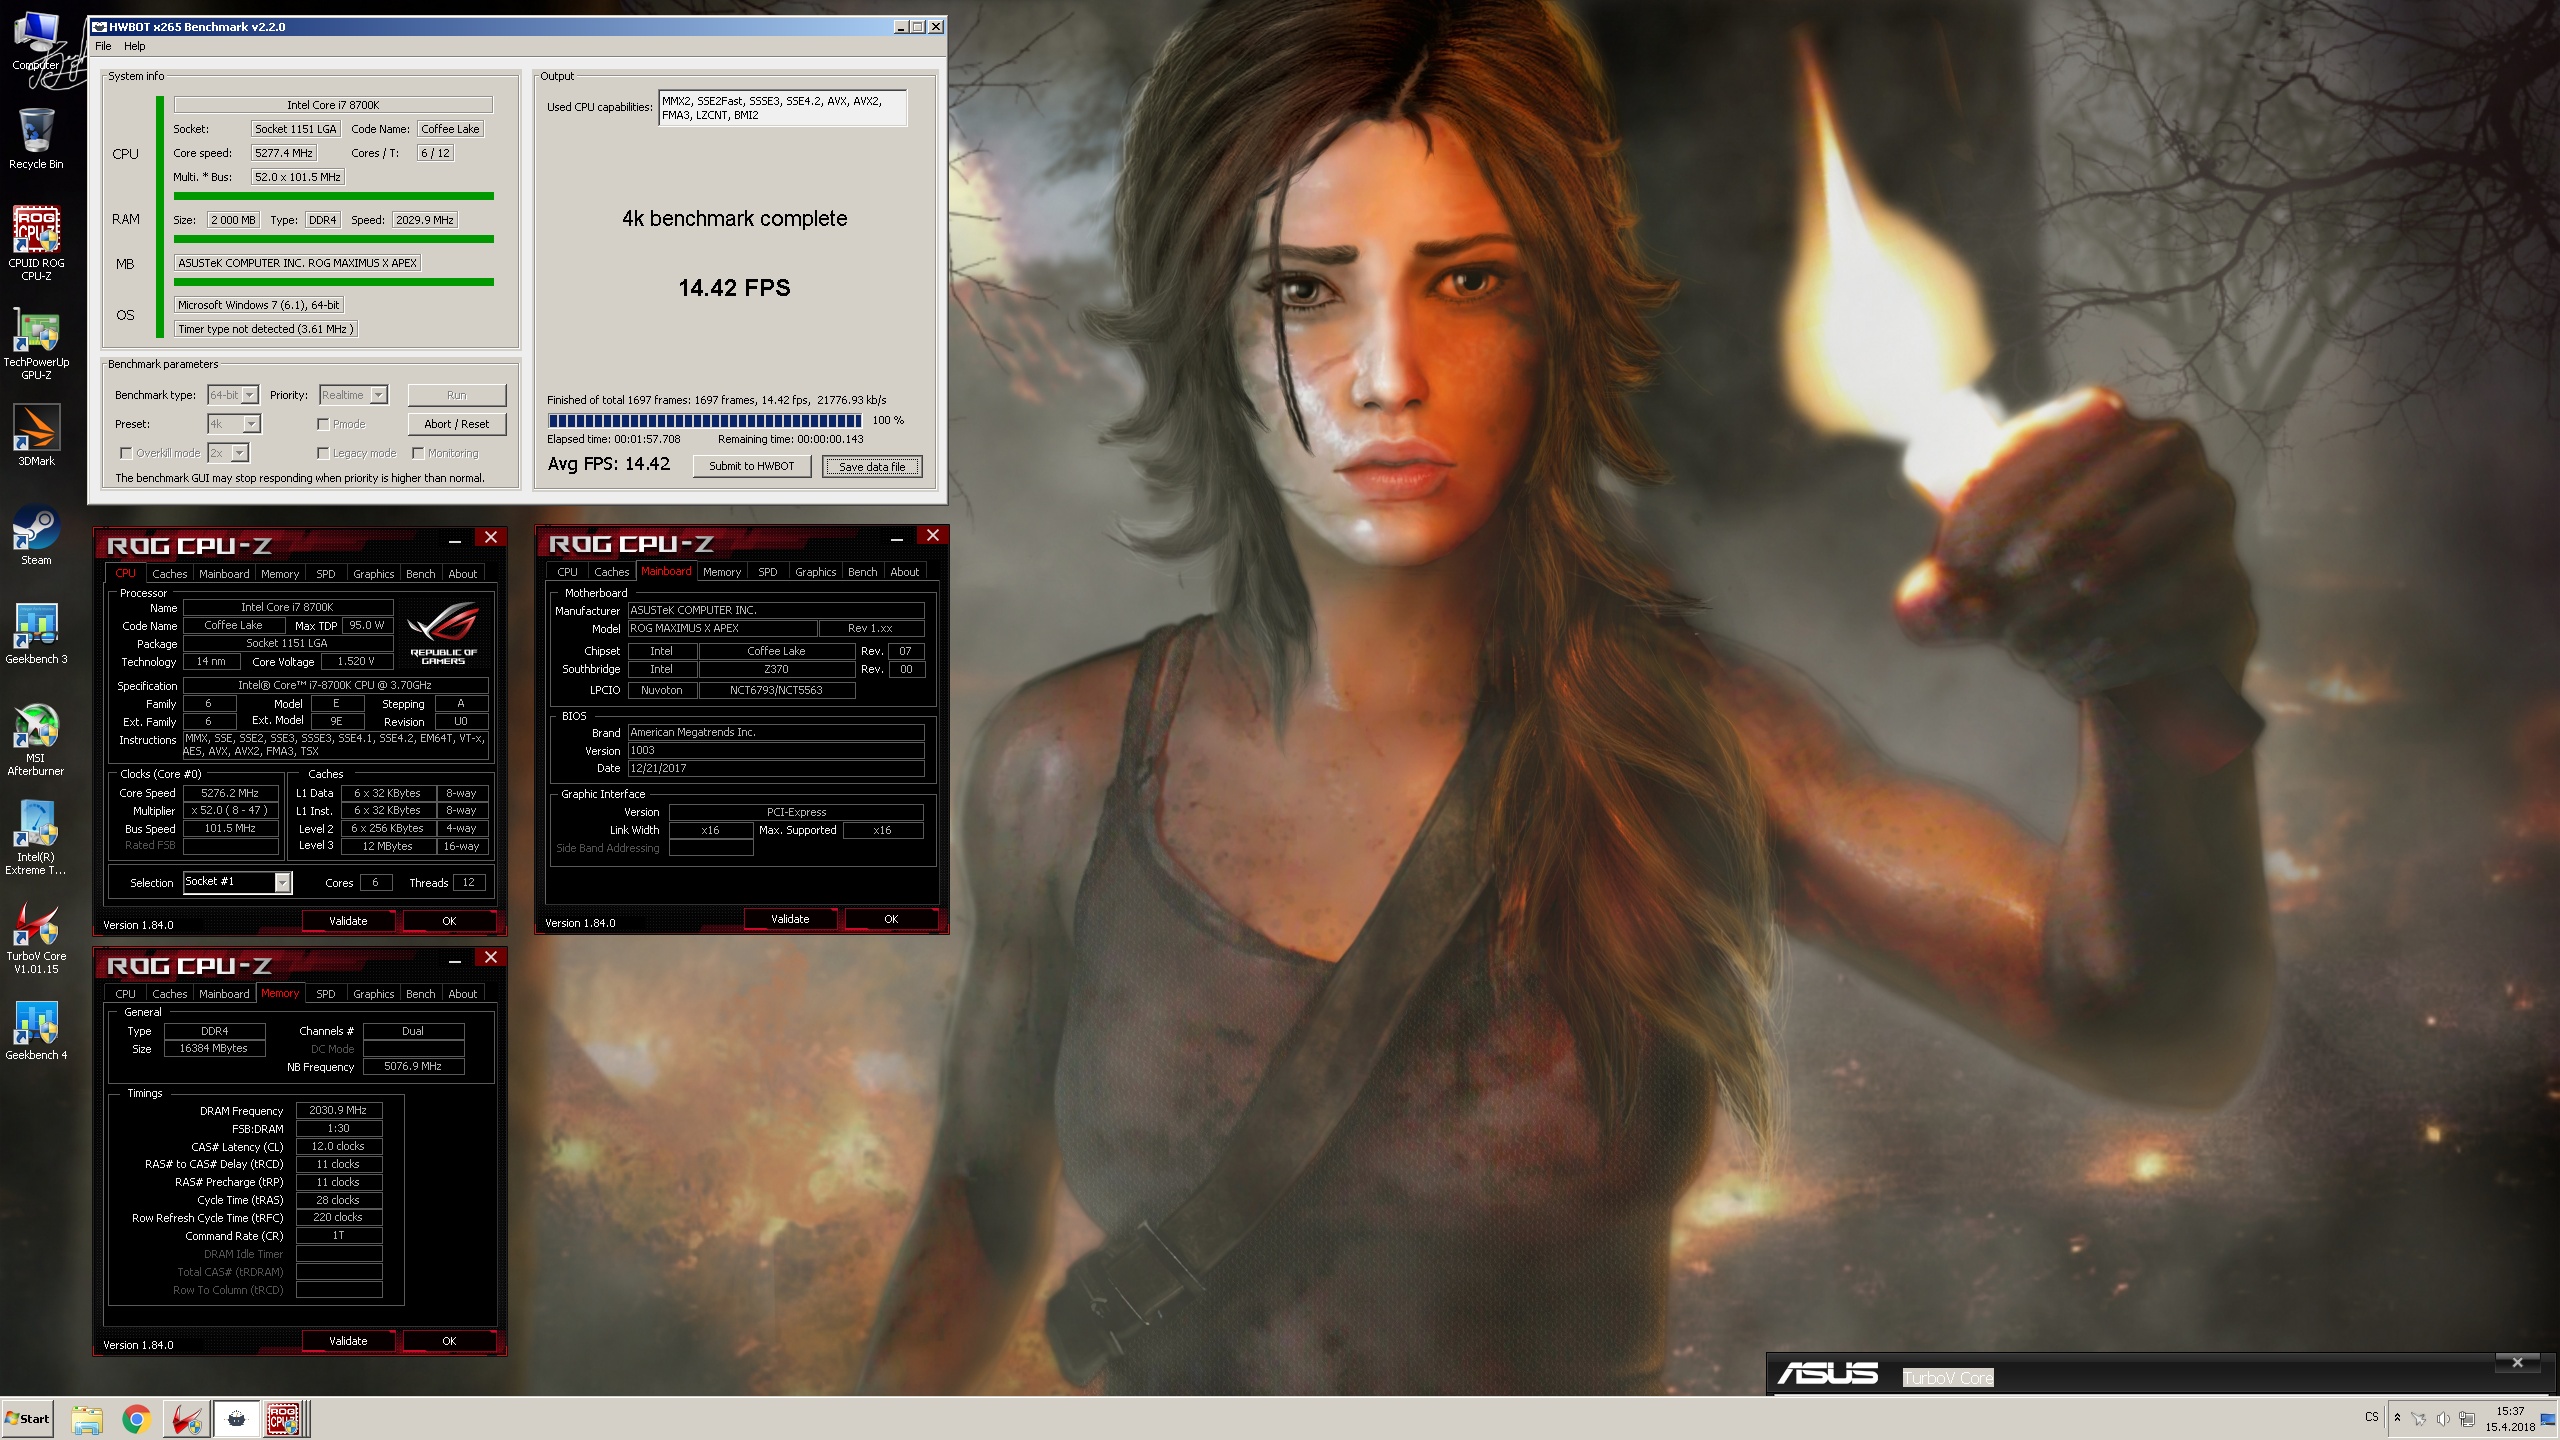2560x1440 pixels.
Task: Click the Show Desktop tray icon
Action: tap(2548, 1419)
